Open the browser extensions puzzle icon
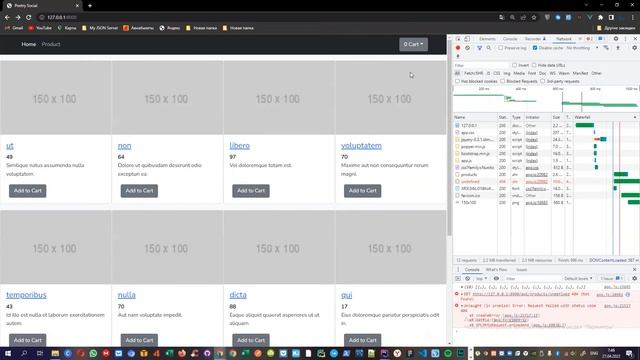The height and width of the screenshot is (360, 640). click(x=600, y=17)
